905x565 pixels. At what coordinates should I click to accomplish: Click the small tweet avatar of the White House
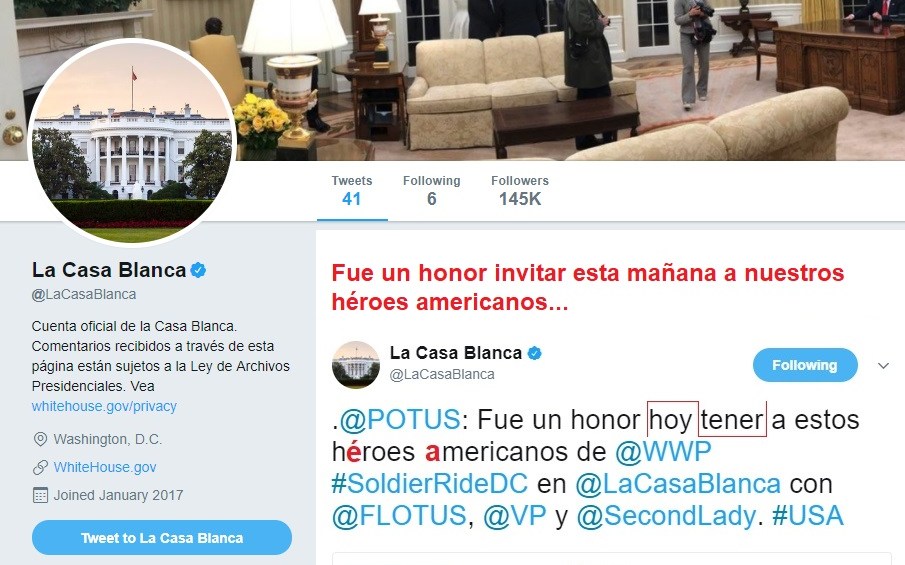click(356, 364)
